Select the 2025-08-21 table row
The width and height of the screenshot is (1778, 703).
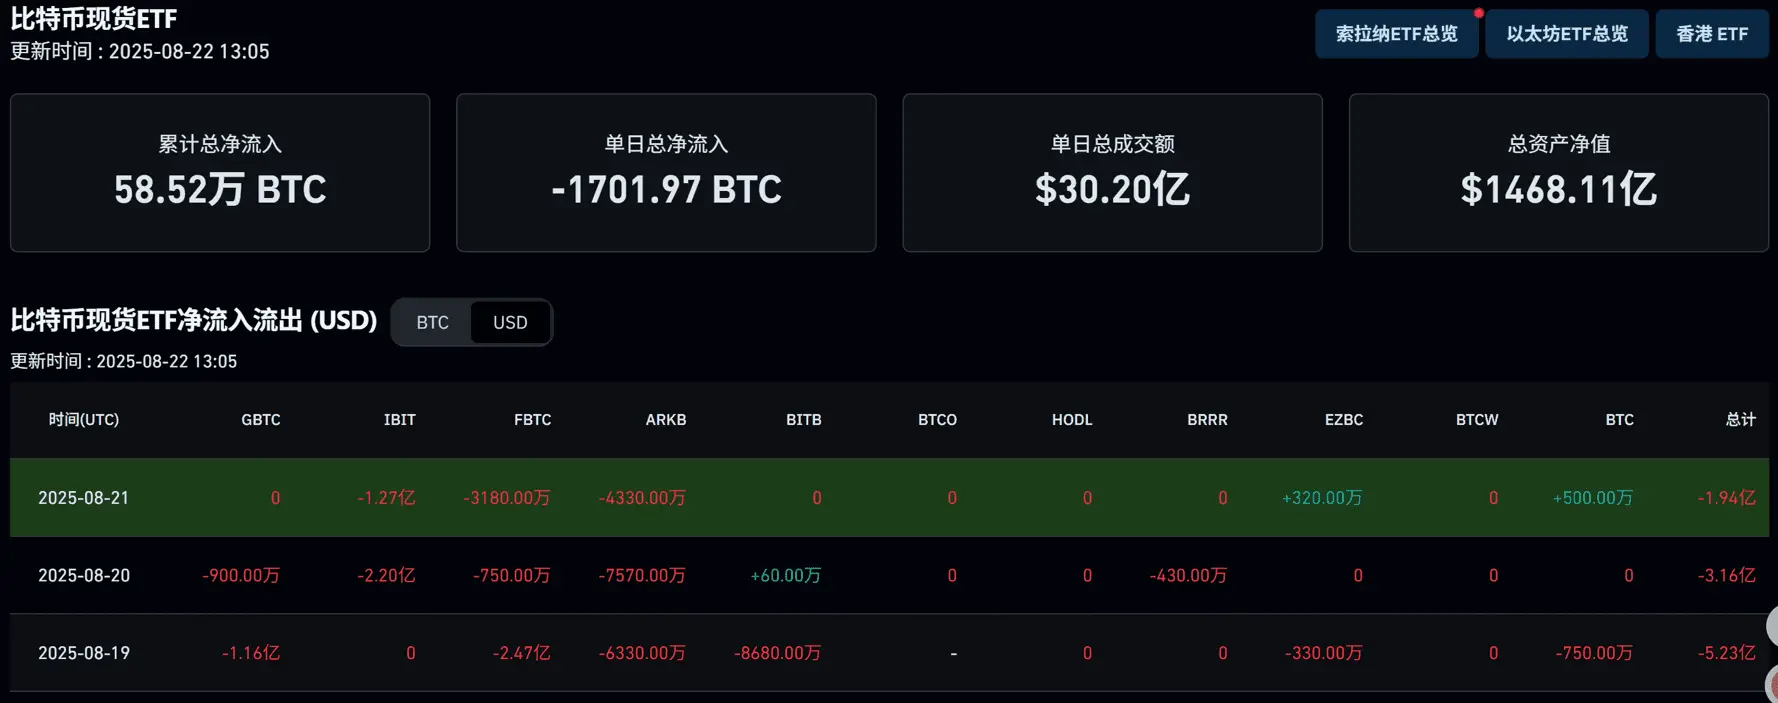(x=889, y=497)
